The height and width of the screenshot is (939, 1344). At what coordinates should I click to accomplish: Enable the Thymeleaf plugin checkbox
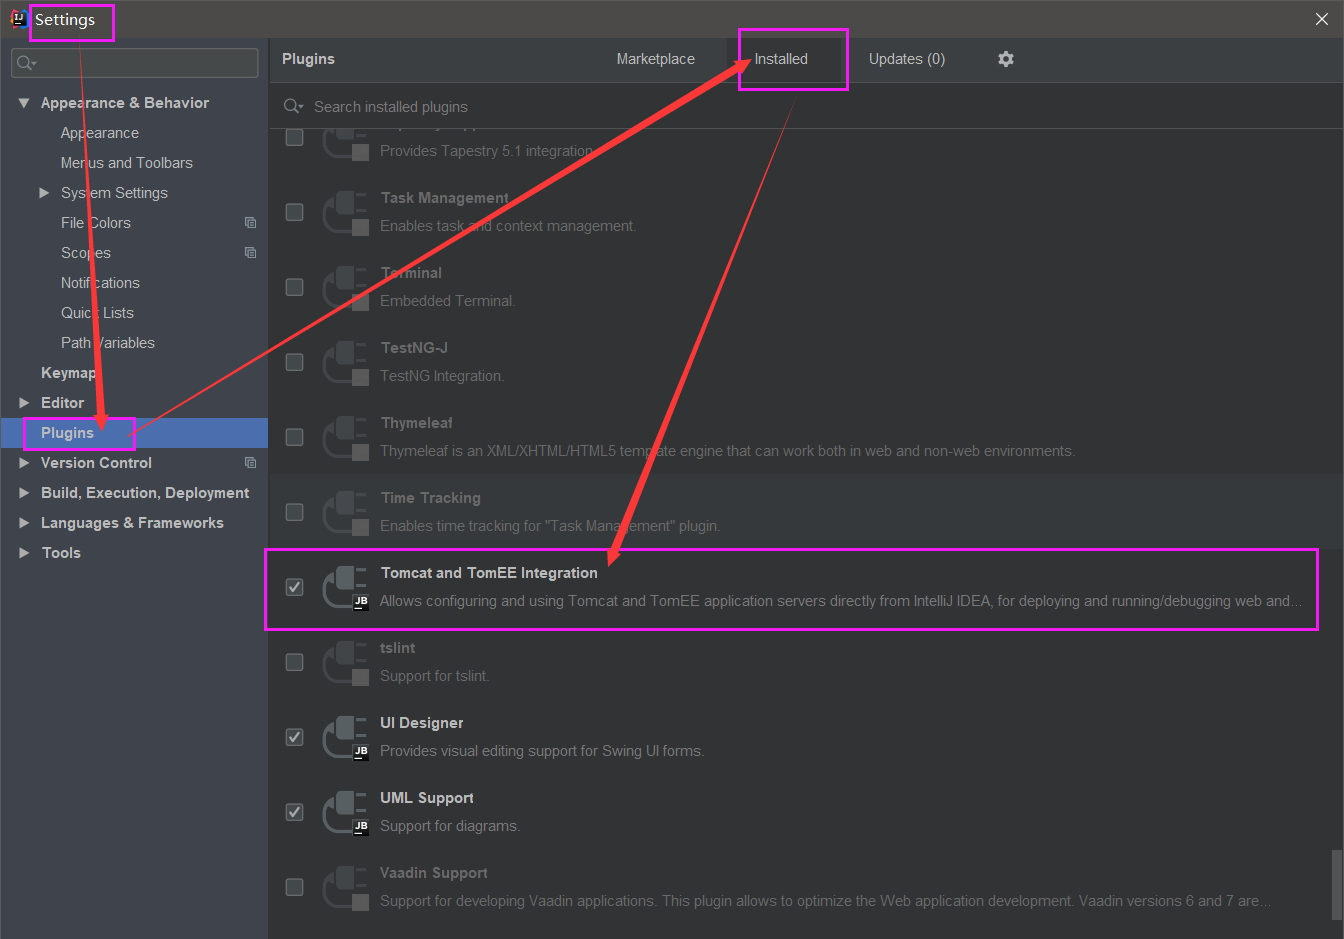(x=294, y=437)
